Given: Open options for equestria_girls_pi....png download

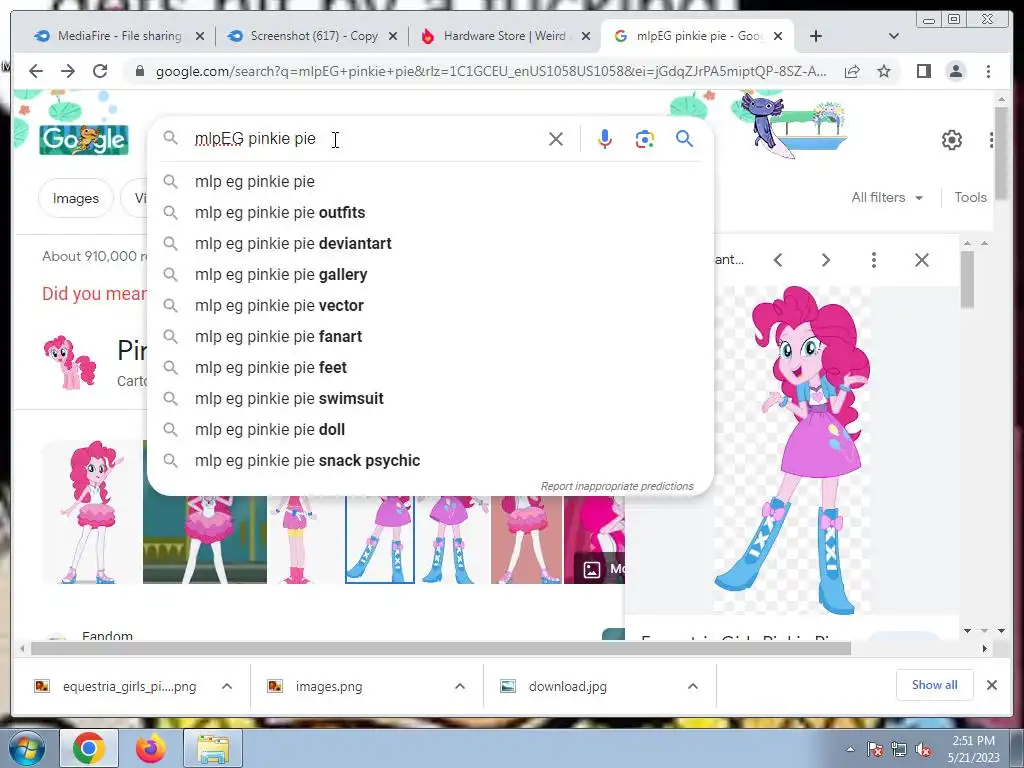Looking at the screenshot, I should pyautogui.click(x=227, y=686).
